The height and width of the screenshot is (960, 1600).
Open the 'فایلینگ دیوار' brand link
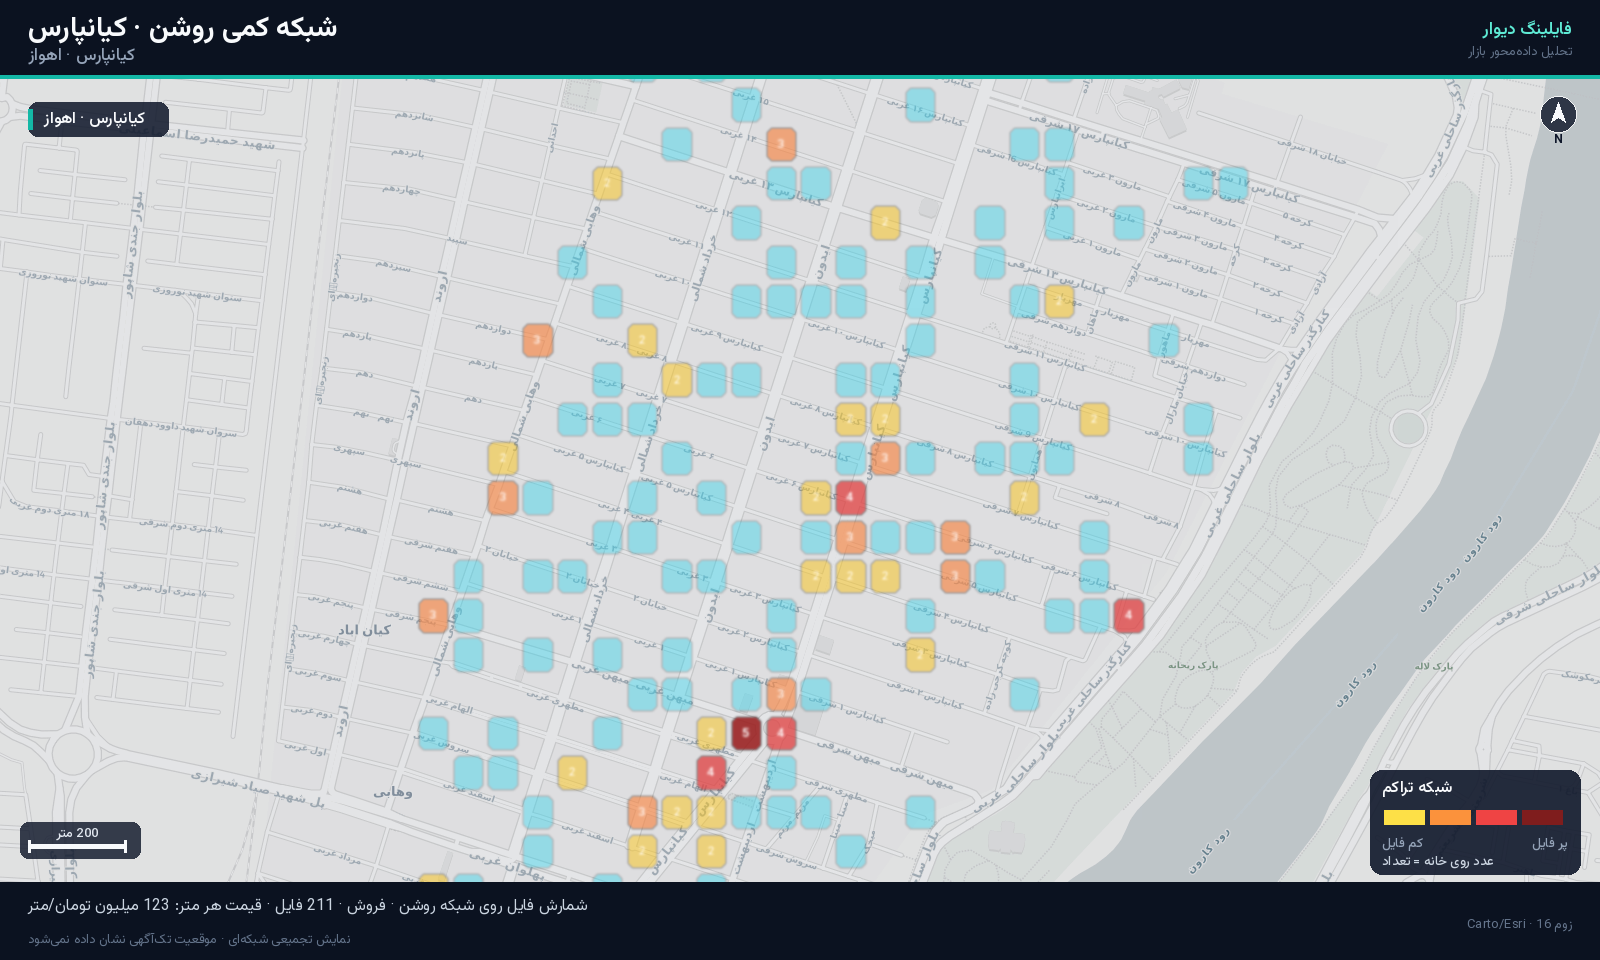1527,29
